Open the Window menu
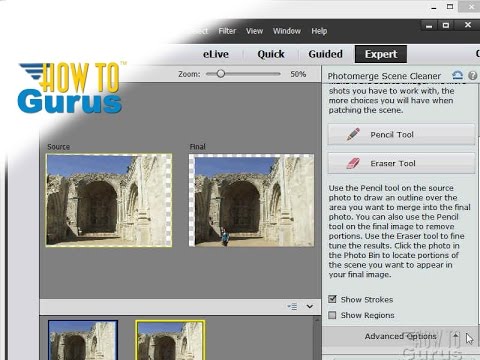The height and width of the screenshot is (360, 480). (287, 31)
